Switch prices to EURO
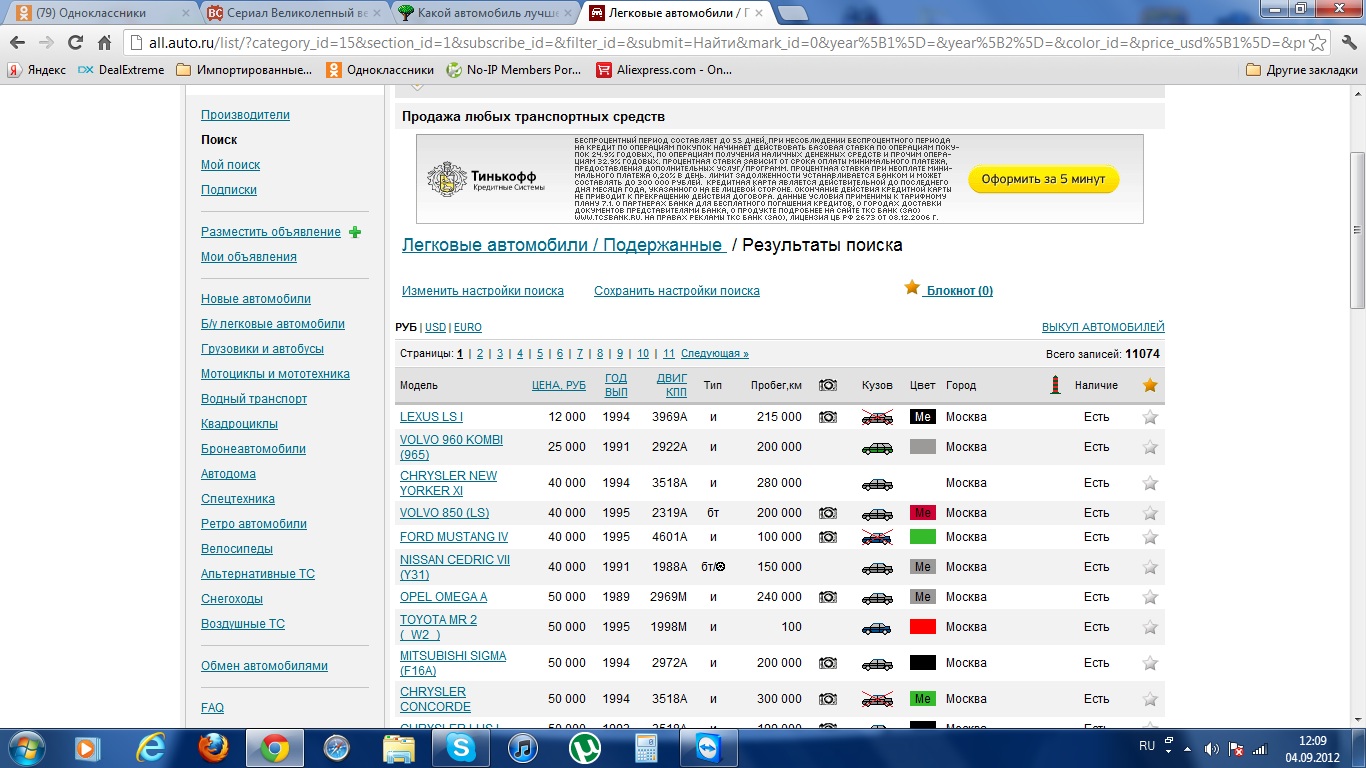This screenshot has width=1366, height=768. 467,327
